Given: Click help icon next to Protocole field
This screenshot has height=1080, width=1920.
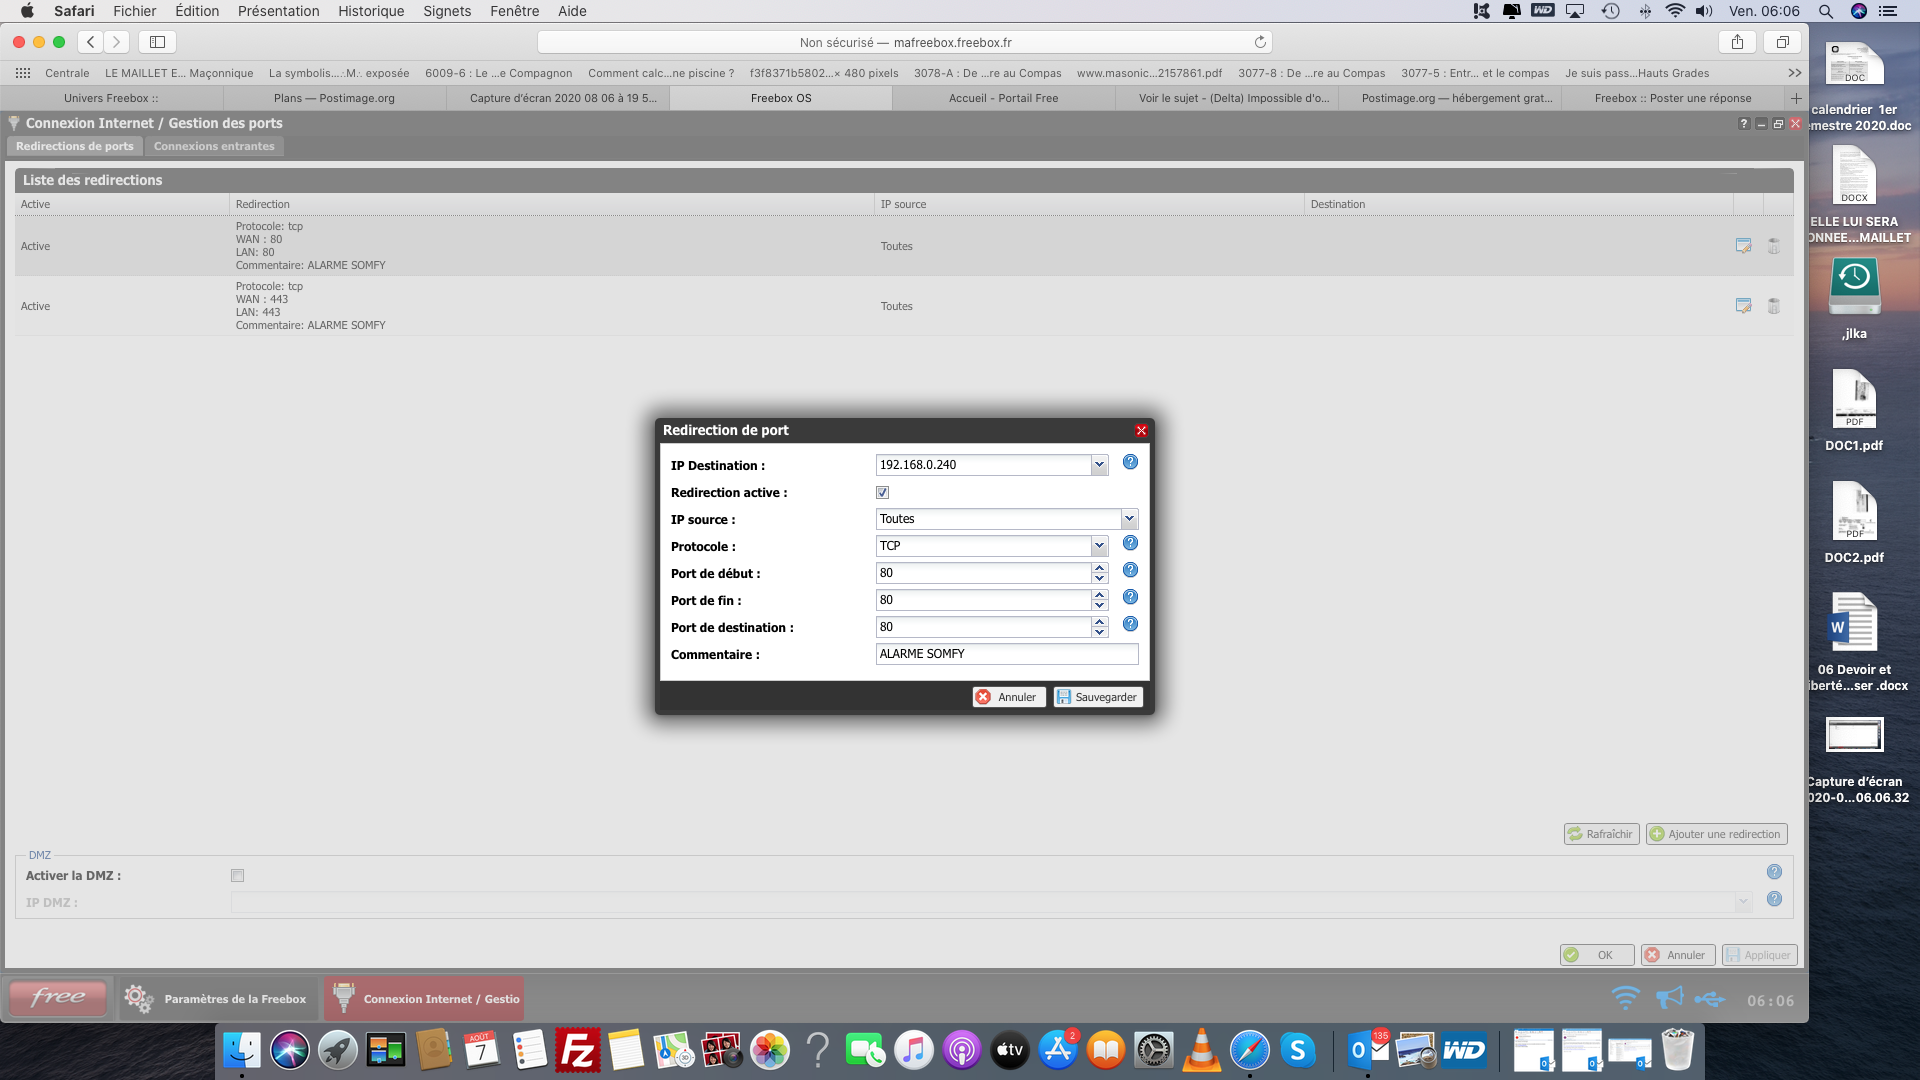Looking at the screenshot, I should 1130,543.
